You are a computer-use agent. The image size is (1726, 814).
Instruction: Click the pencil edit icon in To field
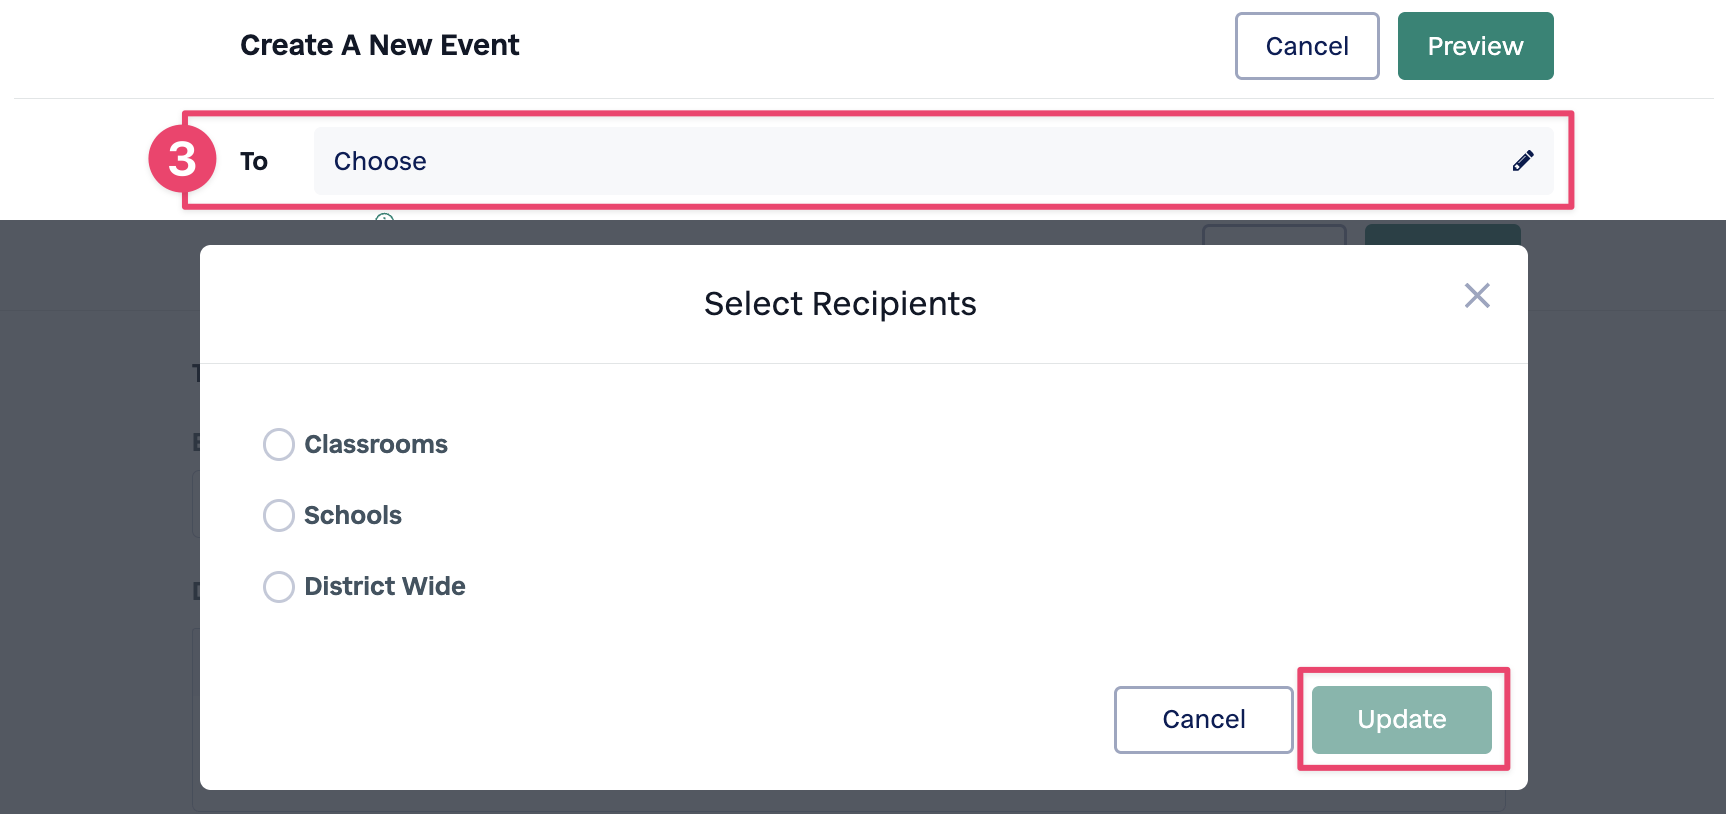click(1523, 161)
